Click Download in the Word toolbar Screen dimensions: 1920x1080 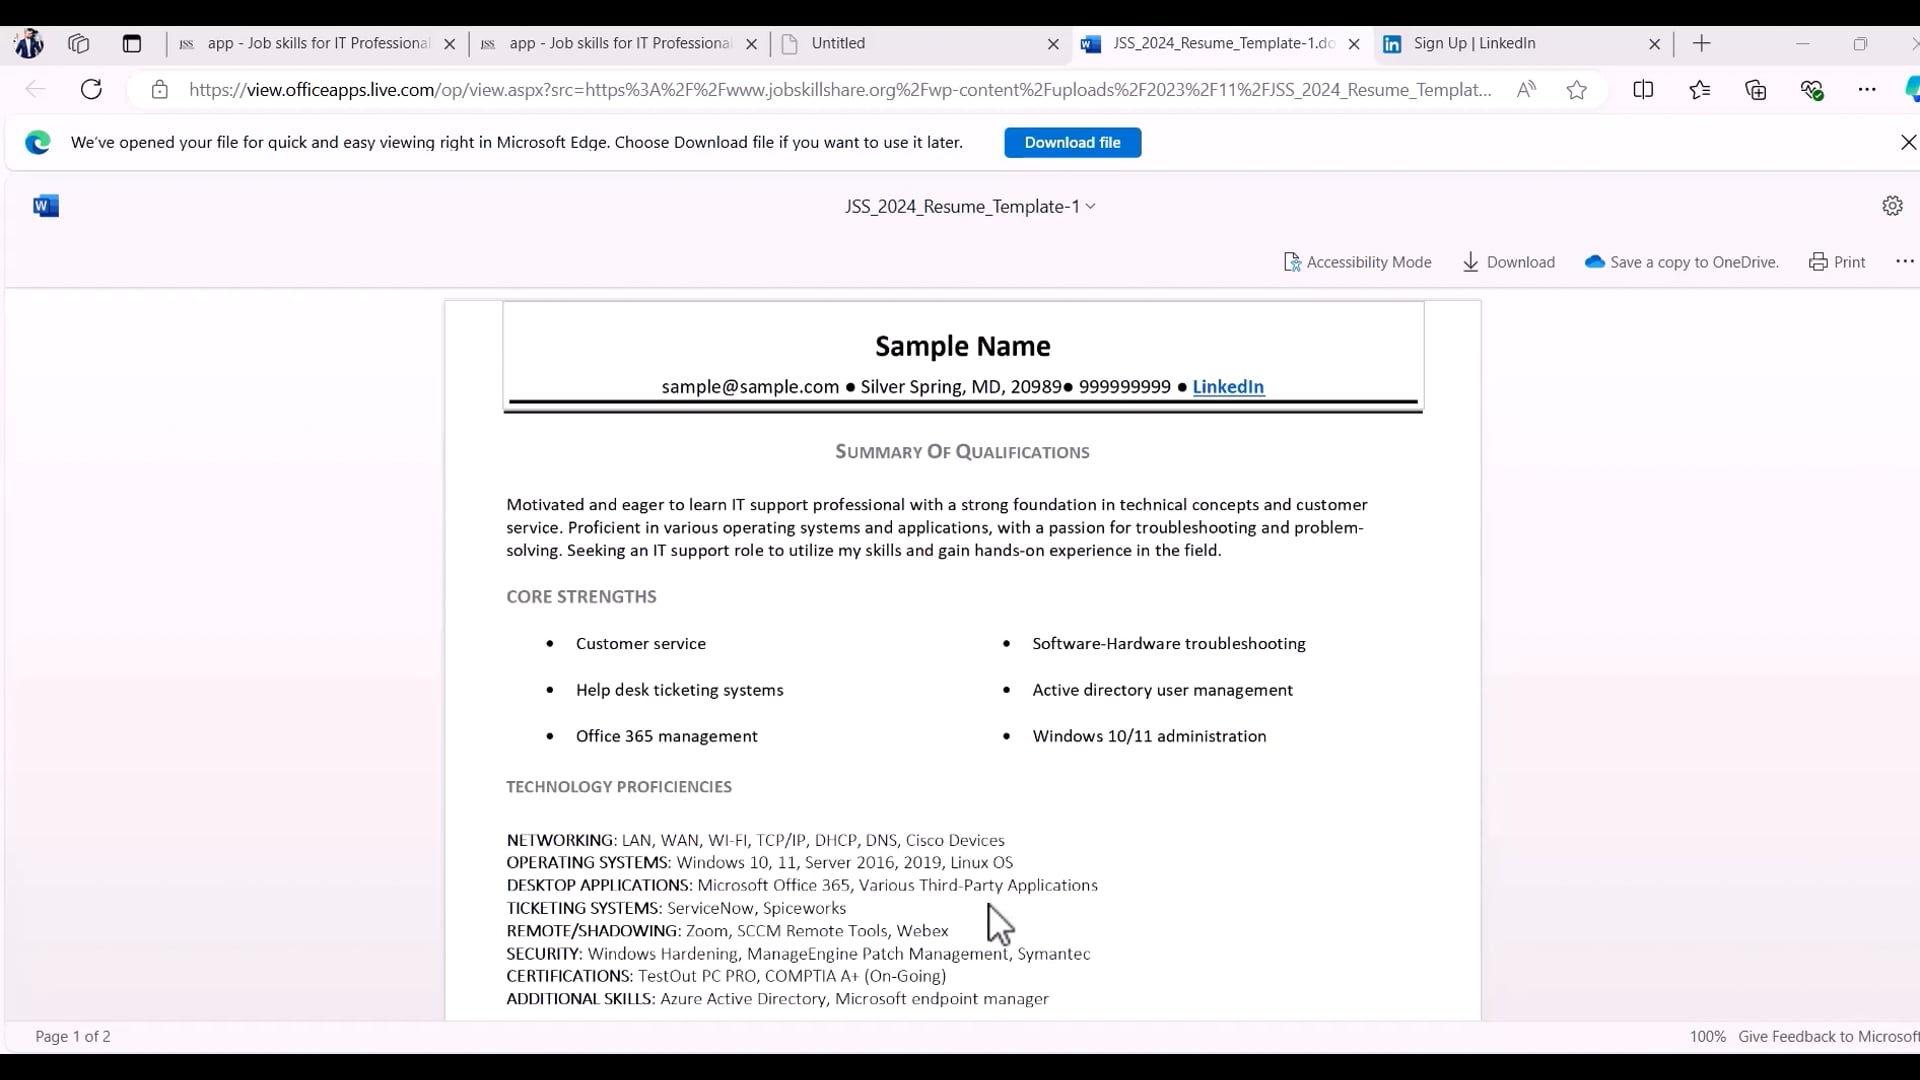[x=1508, y=262]
